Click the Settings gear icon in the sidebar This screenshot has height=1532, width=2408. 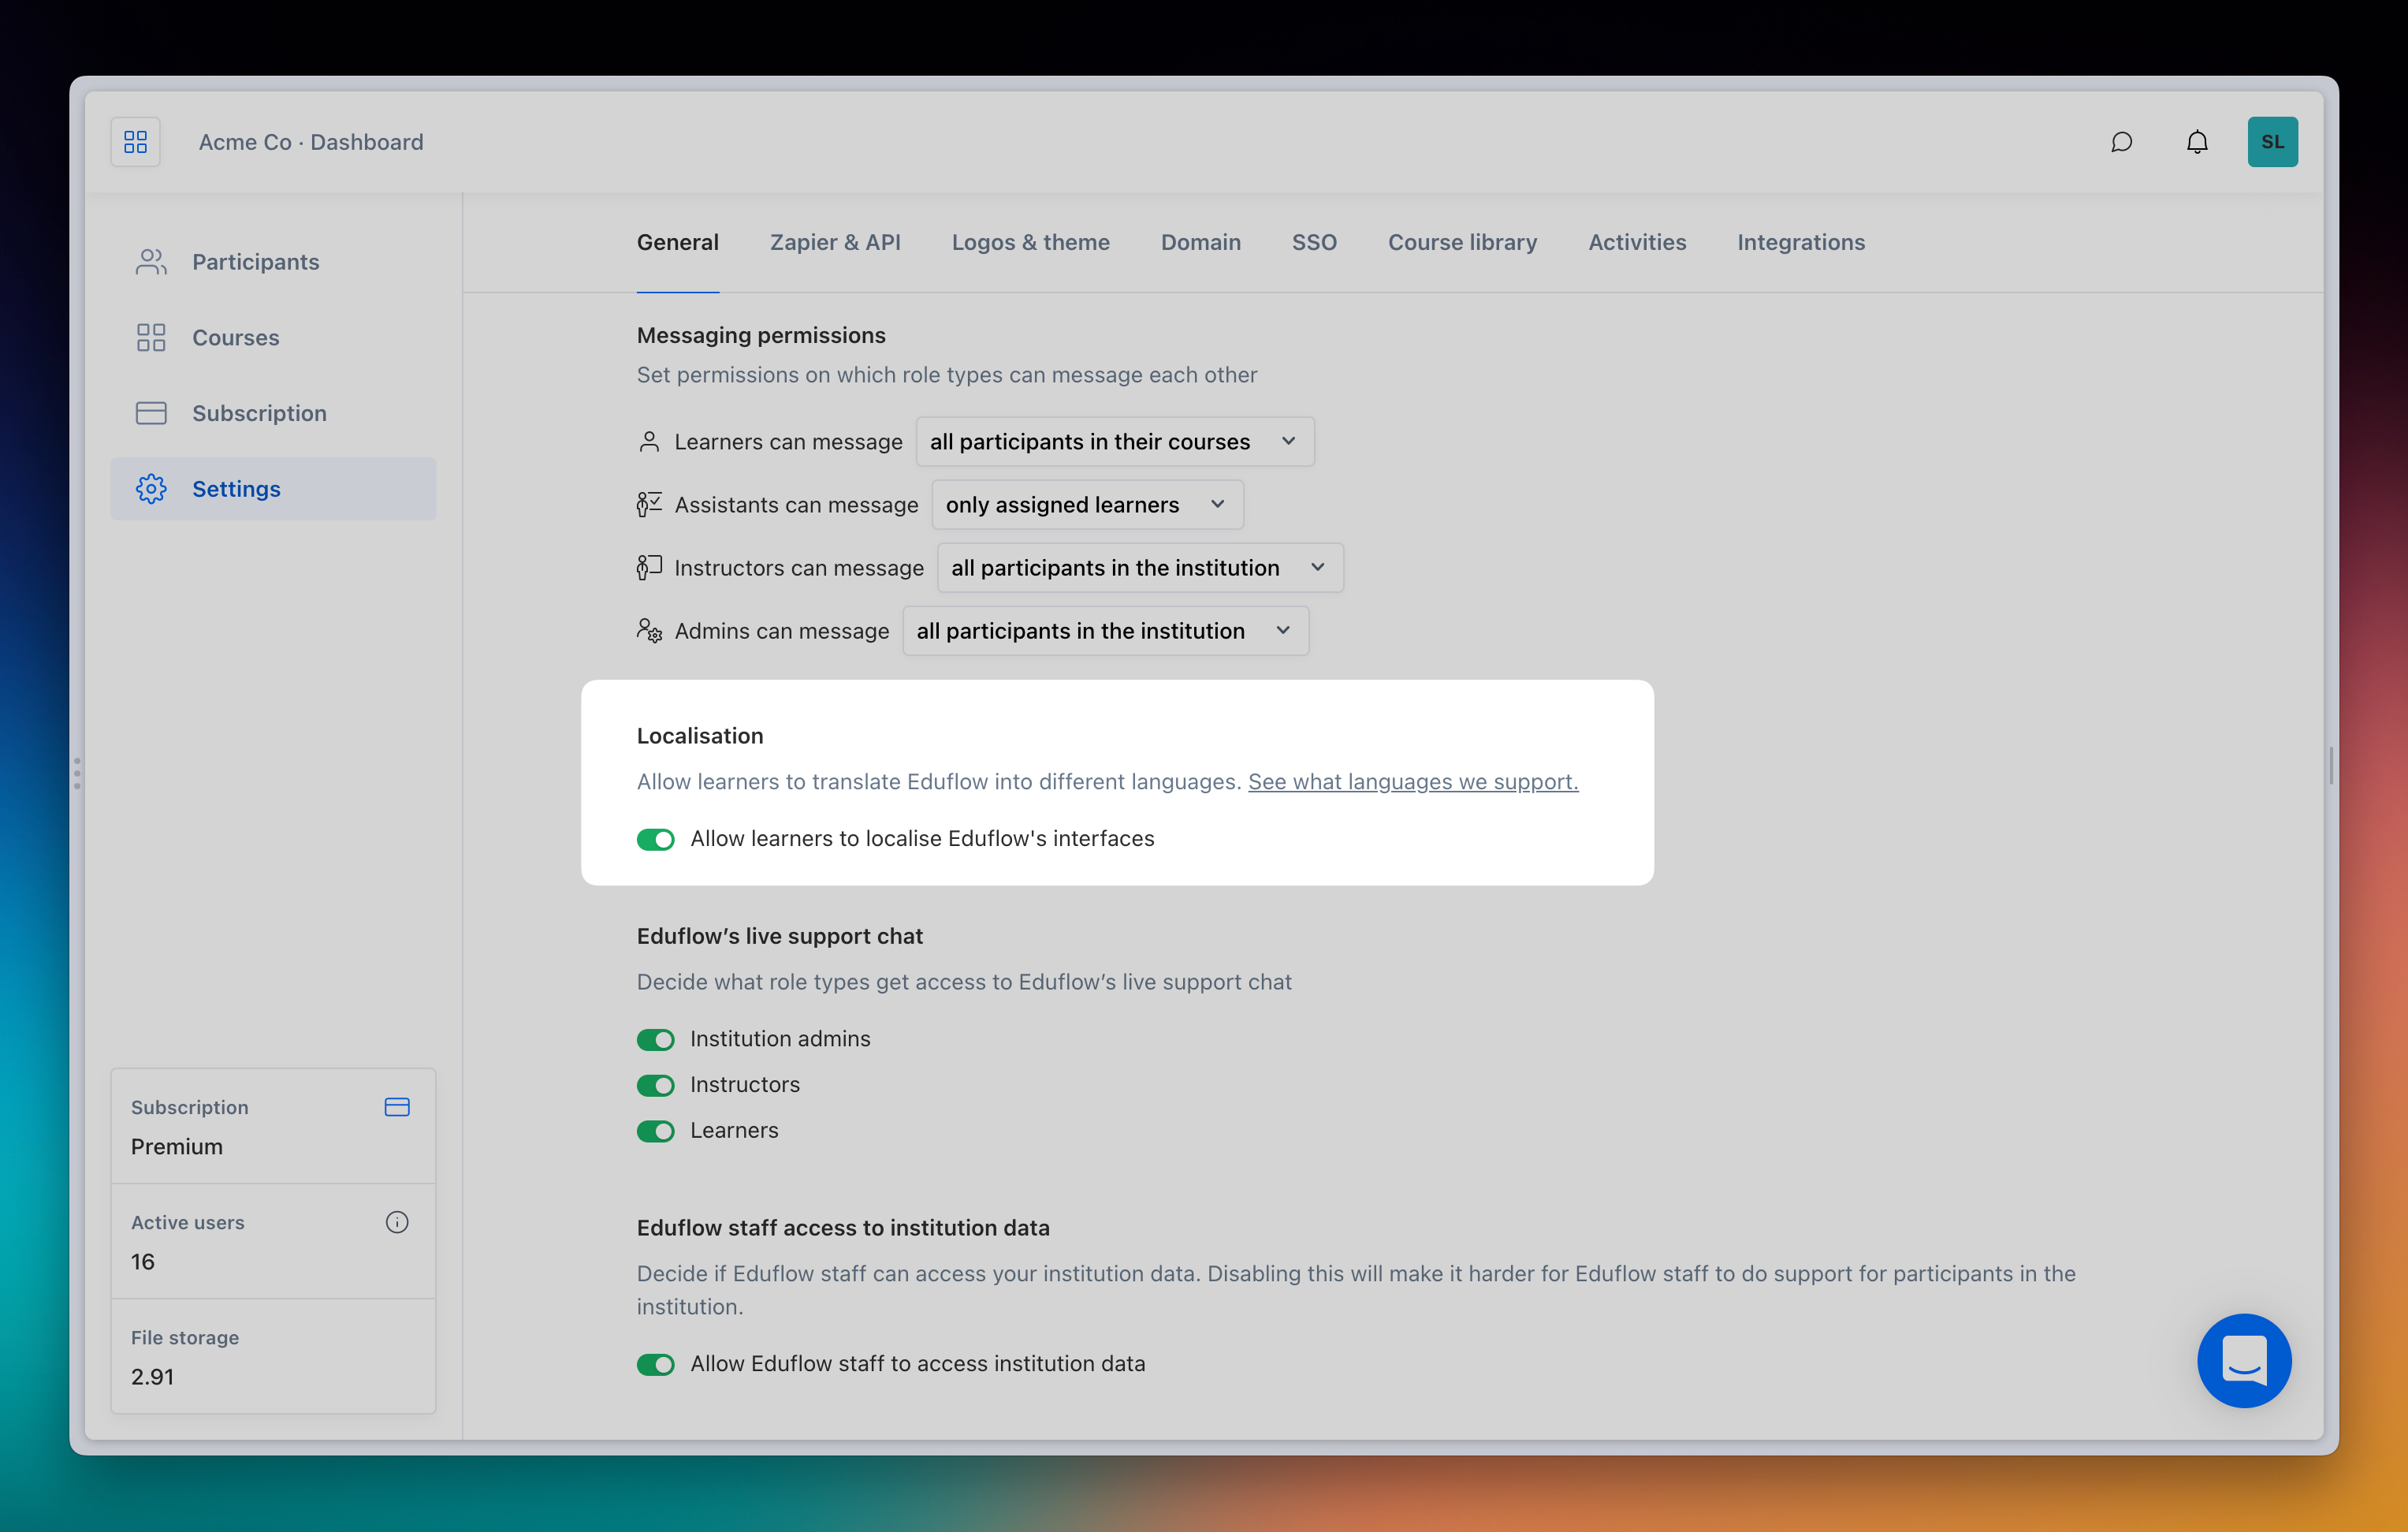coord(151,489)
